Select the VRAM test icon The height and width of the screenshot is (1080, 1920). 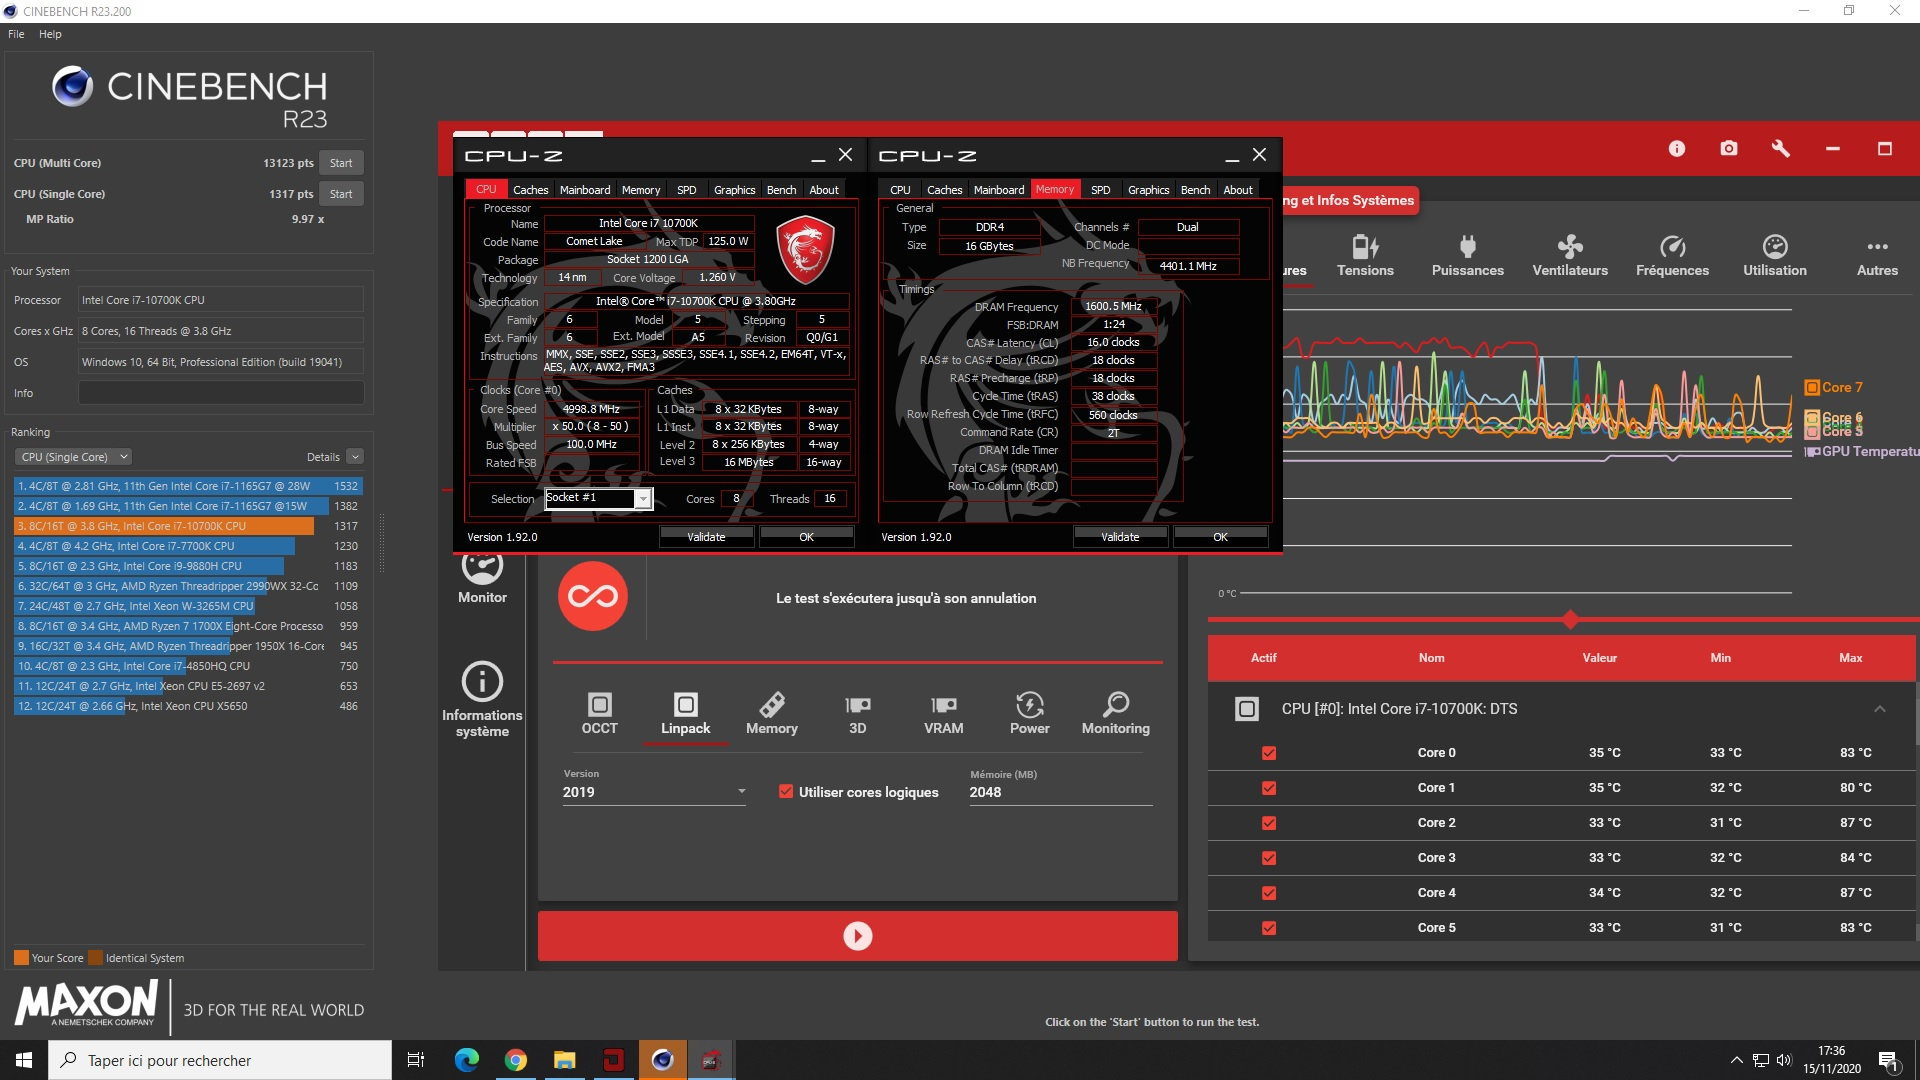[943, 705]
